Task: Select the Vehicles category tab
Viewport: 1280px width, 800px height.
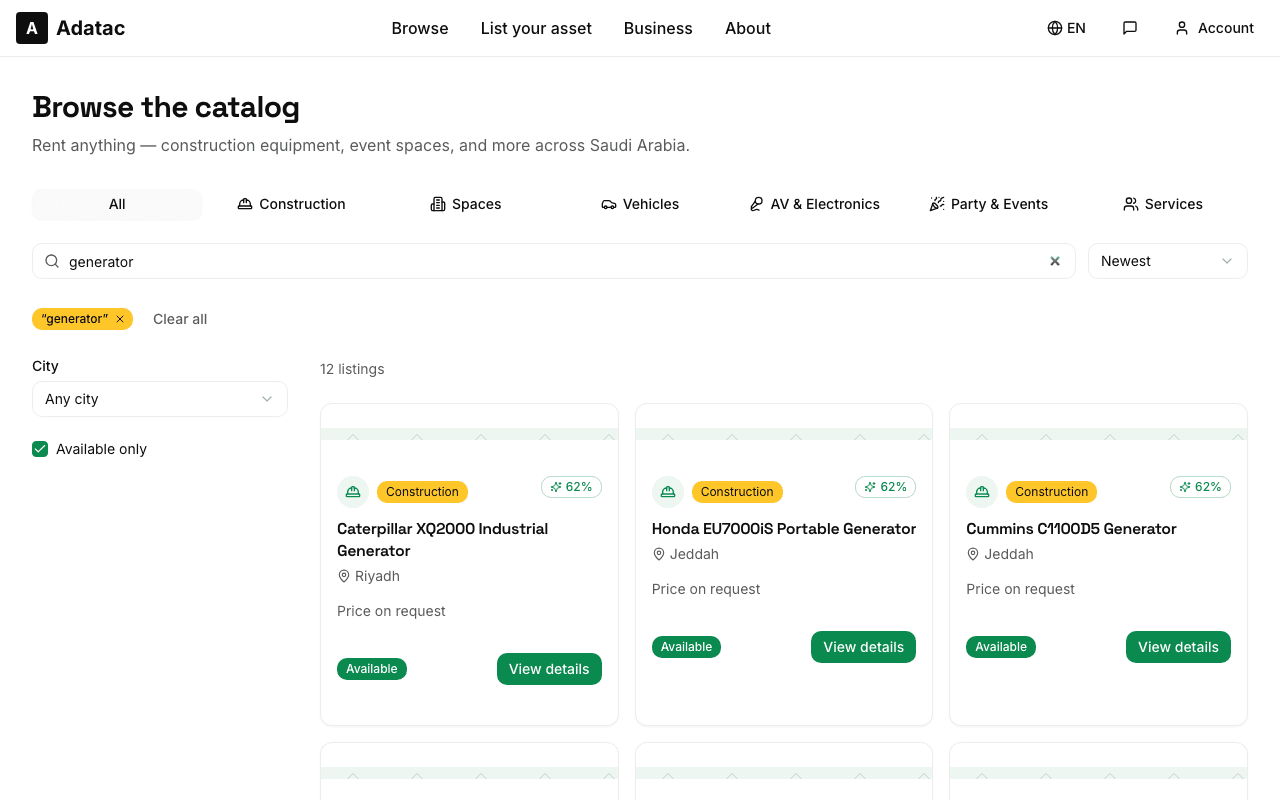Action: pyautogui.click(x=640, y=204)
